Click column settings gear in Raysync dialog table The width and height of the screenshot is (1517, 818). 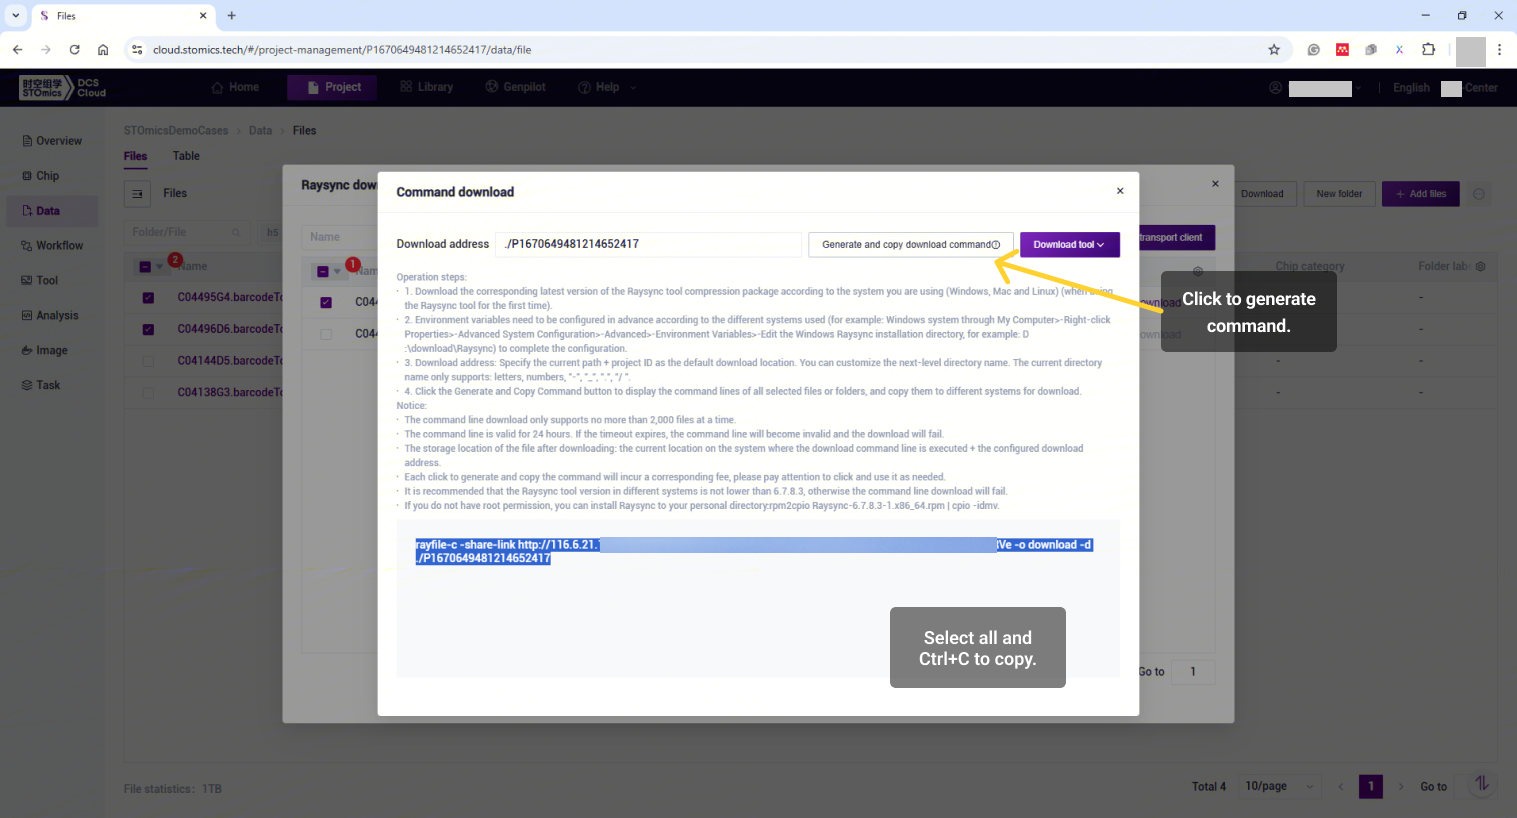click(1198, 271)
